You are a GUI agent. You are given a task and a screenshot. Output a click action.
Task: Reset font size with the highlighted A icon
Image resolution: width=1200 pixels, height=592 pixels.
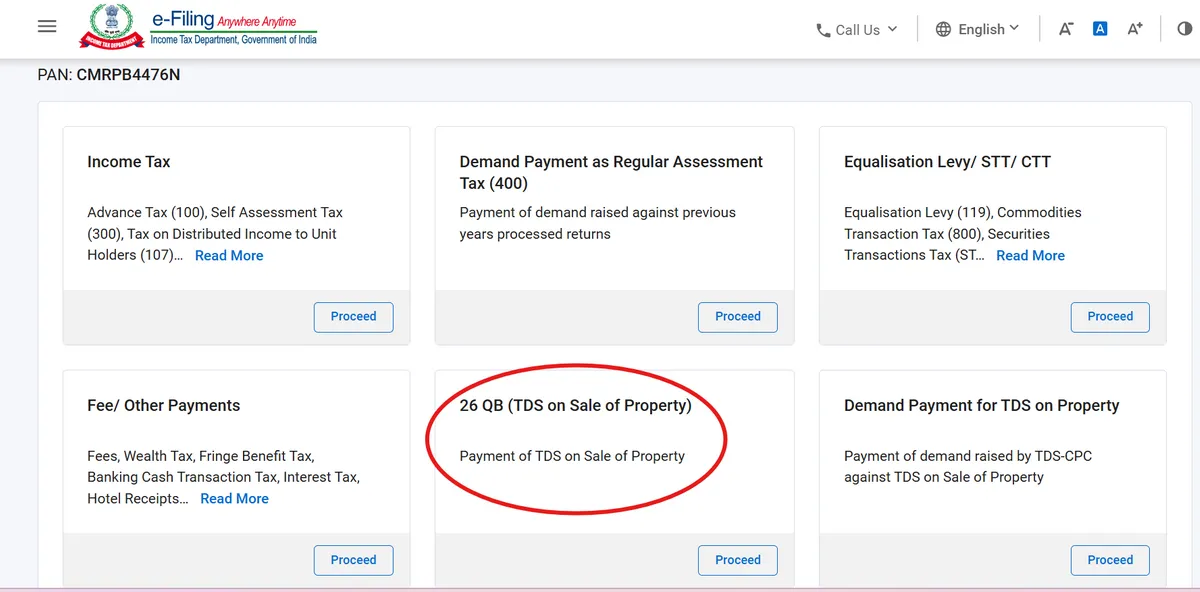[1100, 28]
